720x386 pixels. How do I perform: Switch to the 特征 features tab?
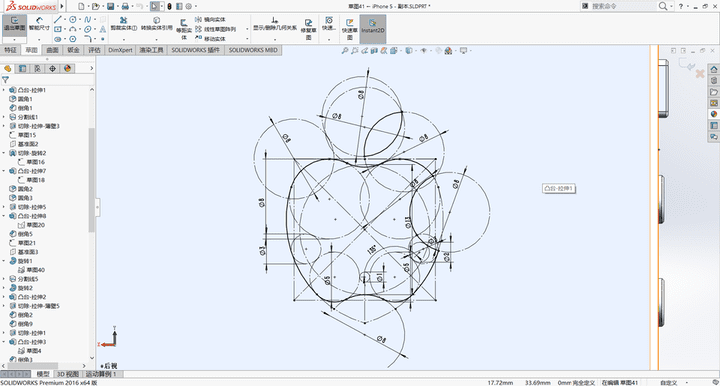(x=10, y=50)
